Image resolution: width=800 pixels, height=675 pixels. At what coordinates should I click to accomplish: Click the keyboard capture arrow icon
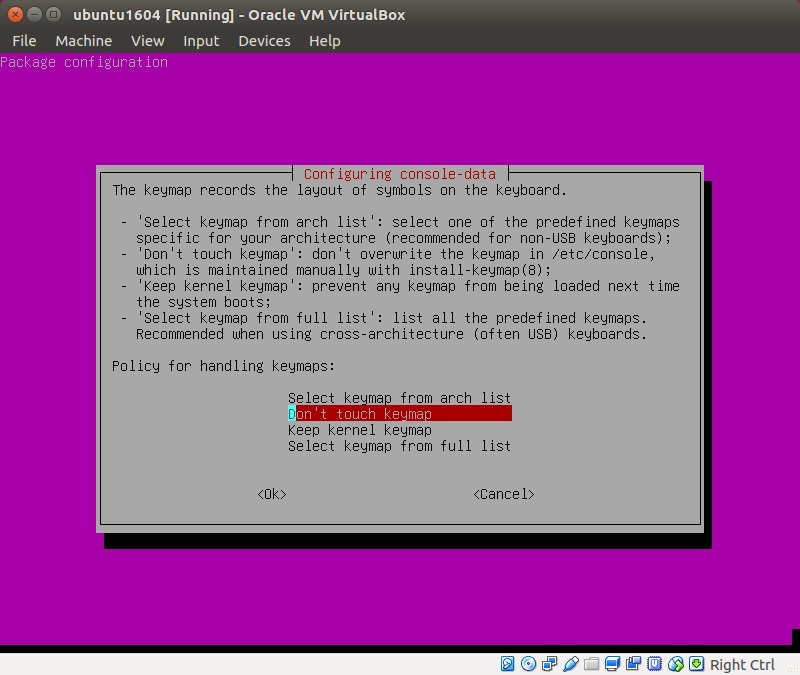[697, 664]
